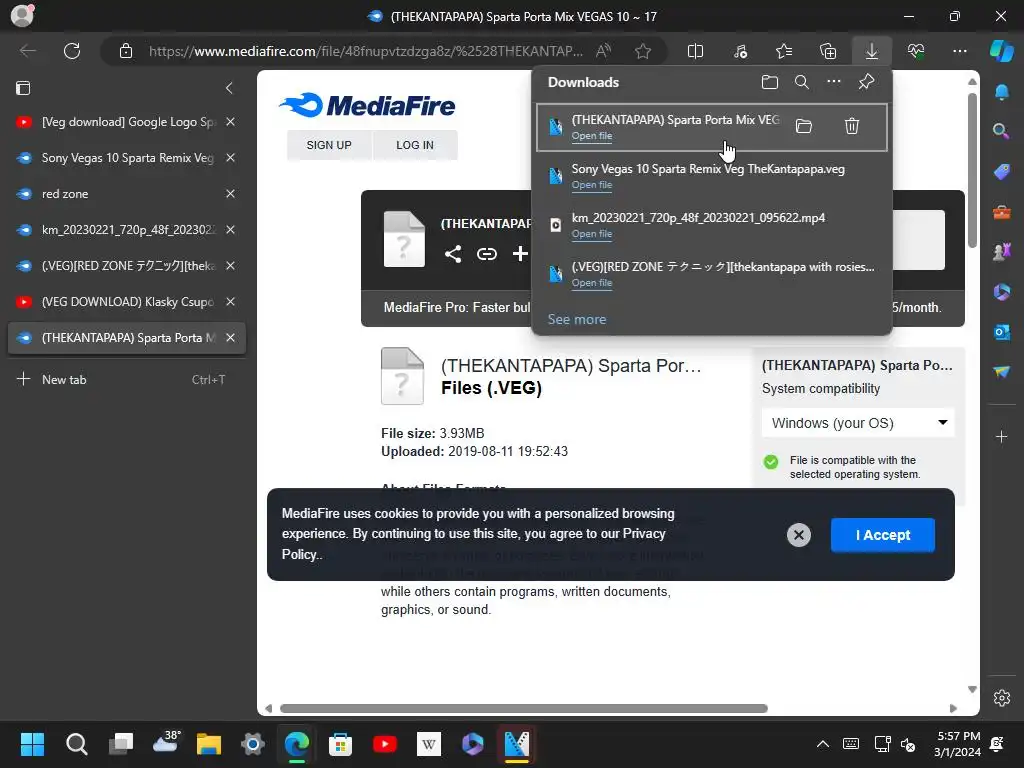The width and height of the screenshot is (1024, 768).
Task: Search downloads with the magnifier icon
Action: point(802,82)
